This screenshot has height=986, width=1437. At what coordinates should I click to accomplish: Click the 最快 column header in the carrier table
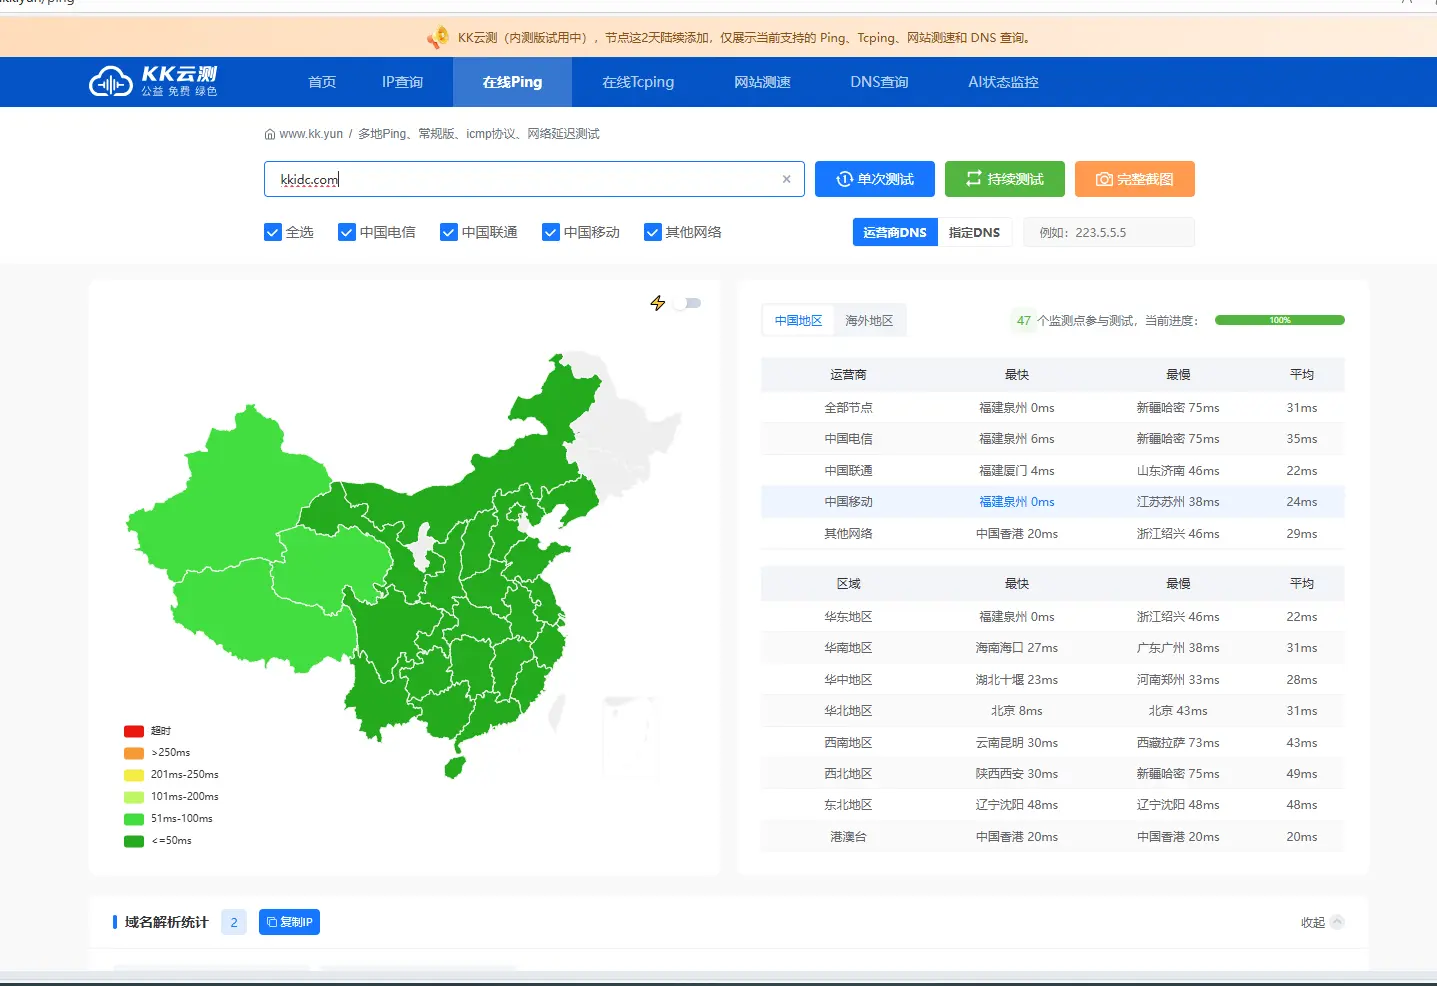click(1017, 375)
